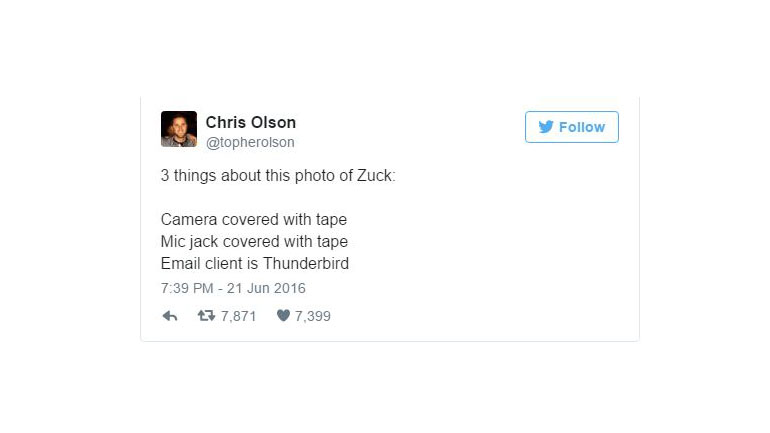Screen dimensions: 770x433
Task: View the 7,399 likes count
Action: (x=312, y=316)
